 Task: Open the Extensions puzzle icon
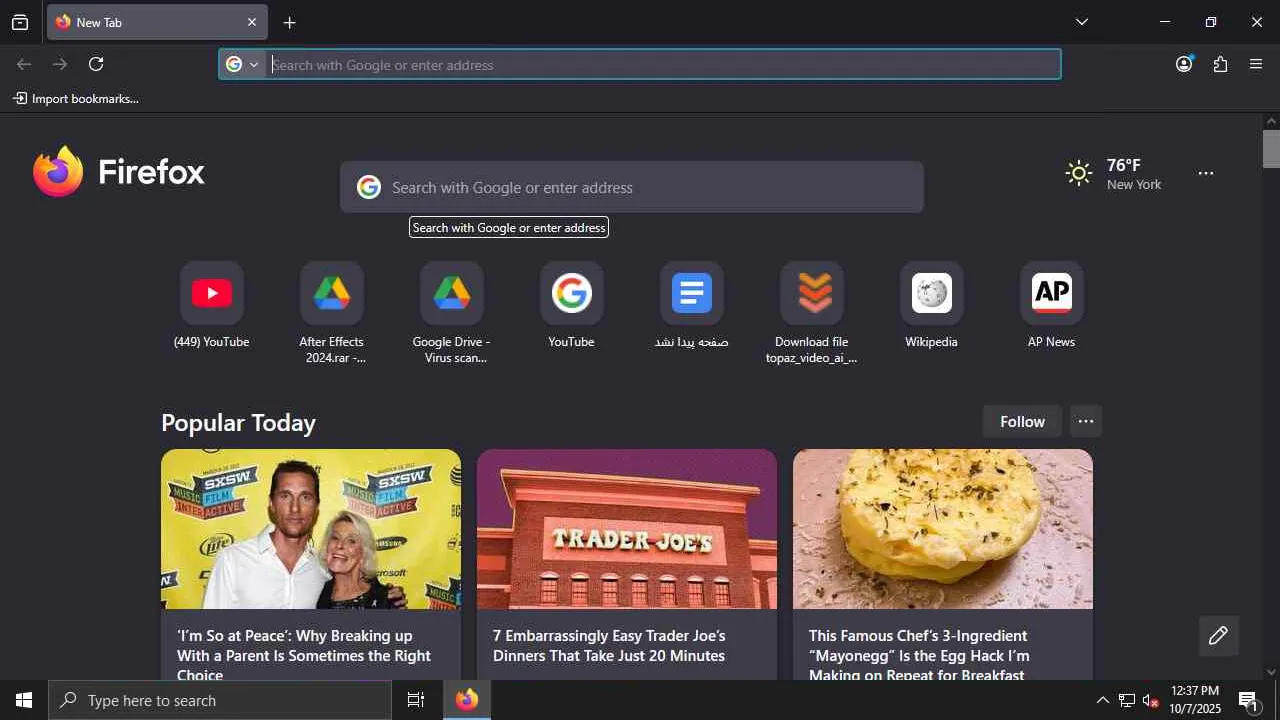(1220, 64)
